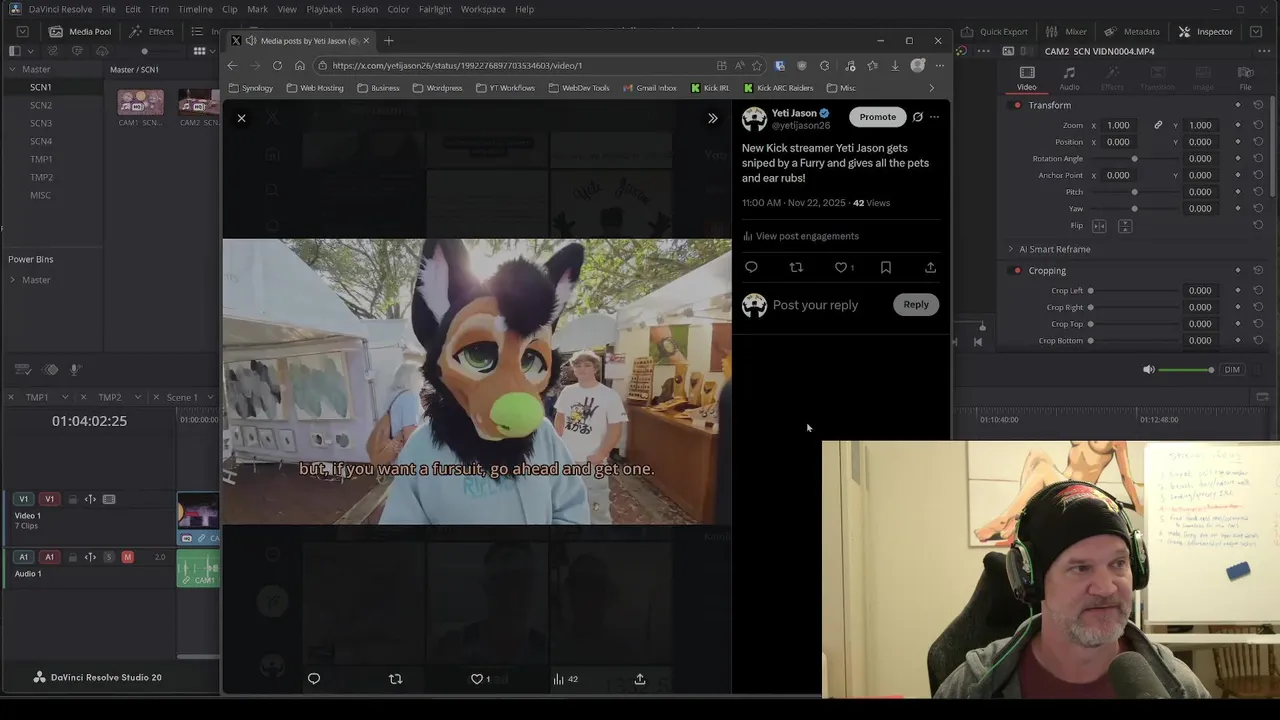Expand the AI Smart Reframe section

pyautogui.click(x=1010, y=249)
